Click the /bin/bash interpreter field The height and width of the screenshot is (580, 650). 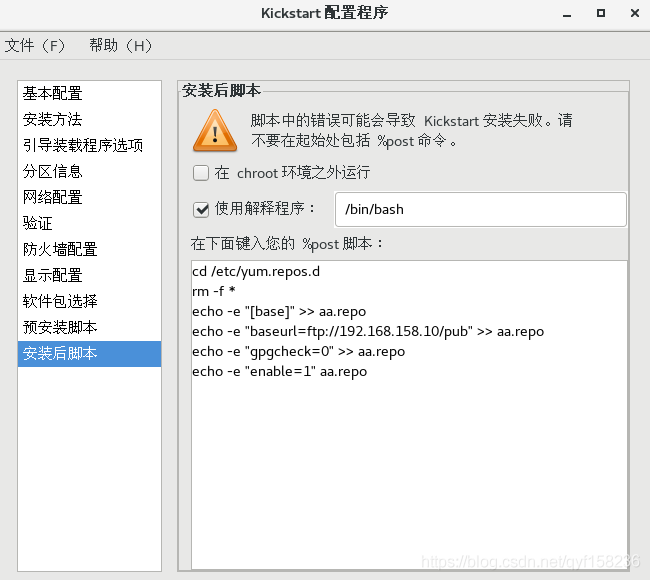pos(480,209)
